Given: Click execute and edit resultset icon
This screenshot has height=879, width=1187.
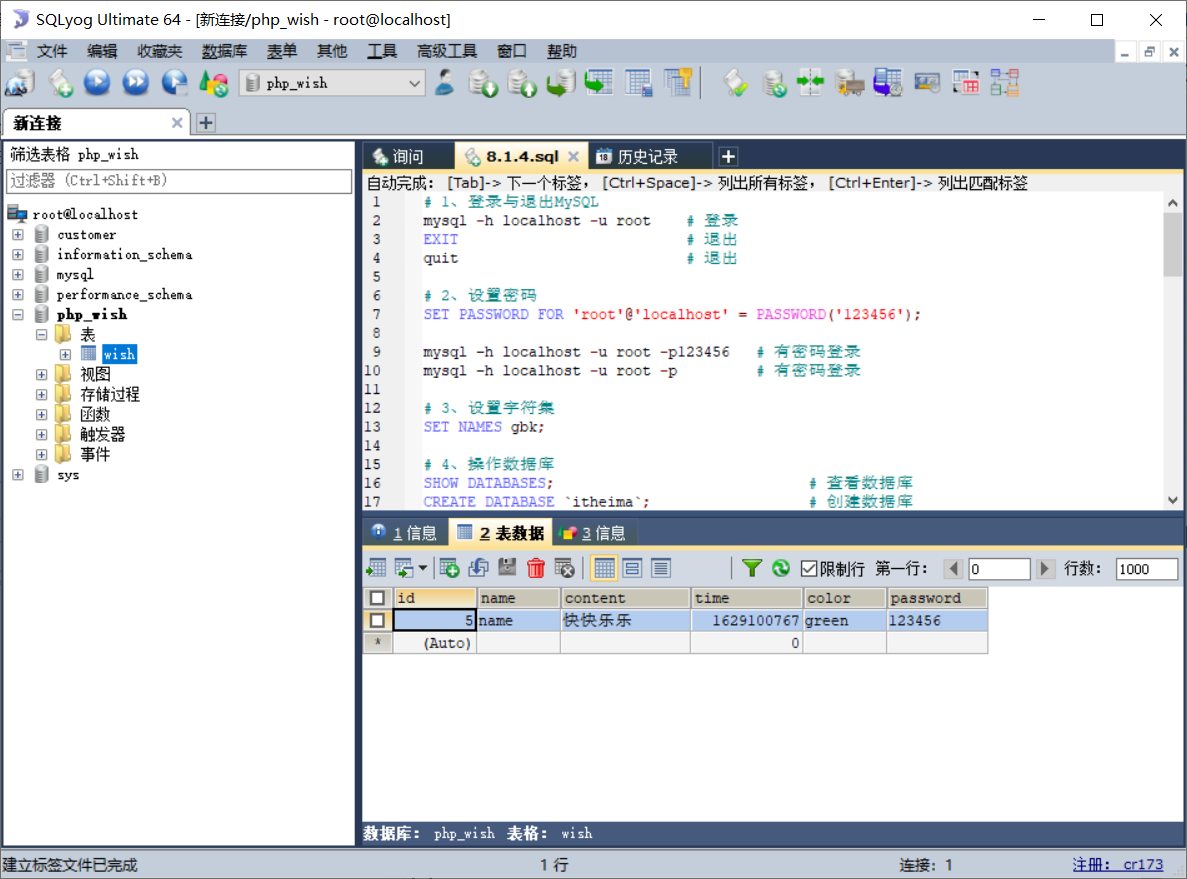Looking at the screenshot, I should (175, 83).
